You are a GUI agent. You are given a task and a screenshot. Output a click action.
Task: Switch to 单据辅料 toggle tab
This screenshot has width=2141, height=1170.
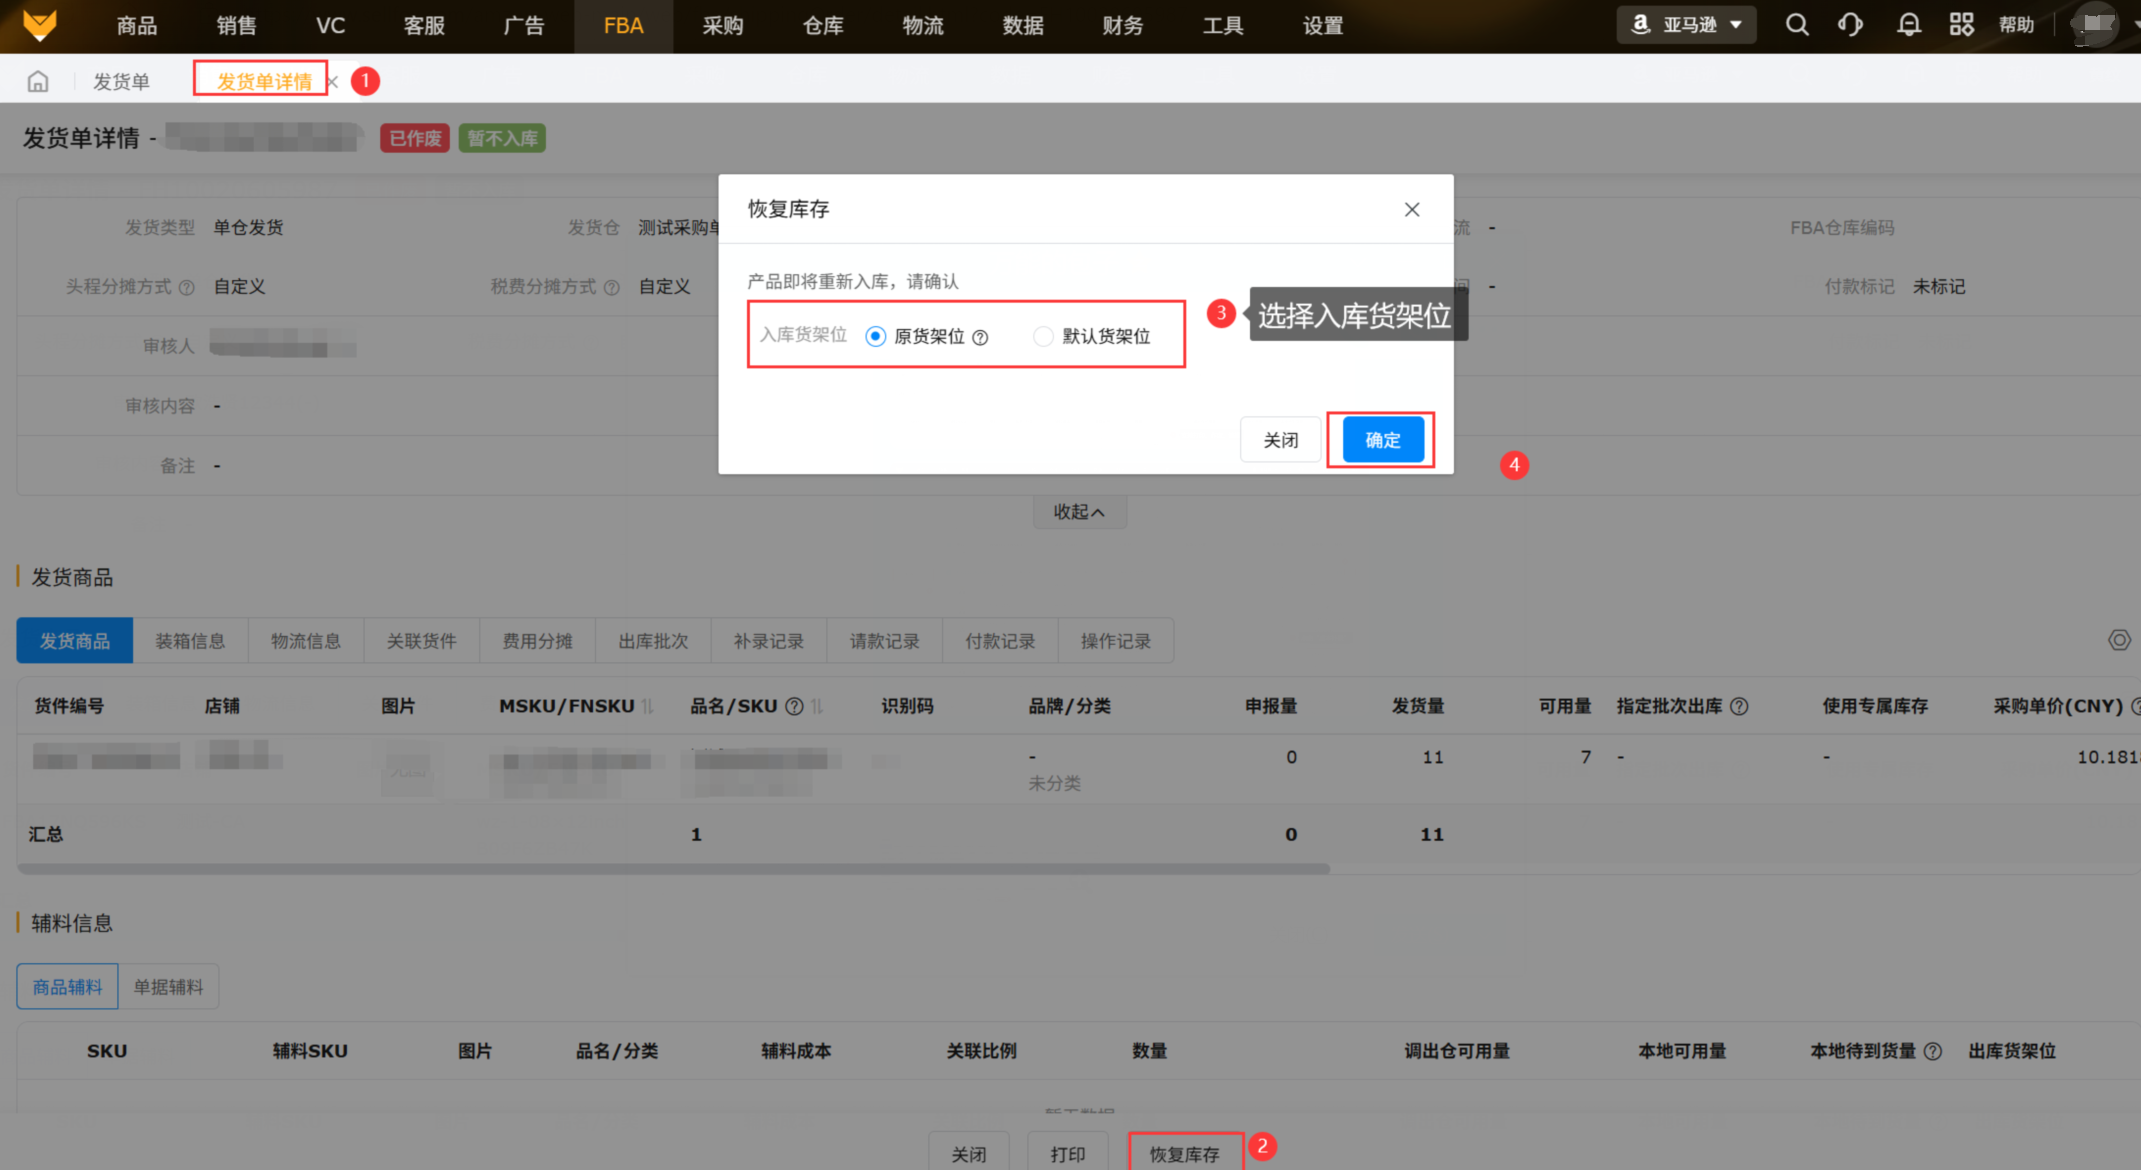coord(168,987)
